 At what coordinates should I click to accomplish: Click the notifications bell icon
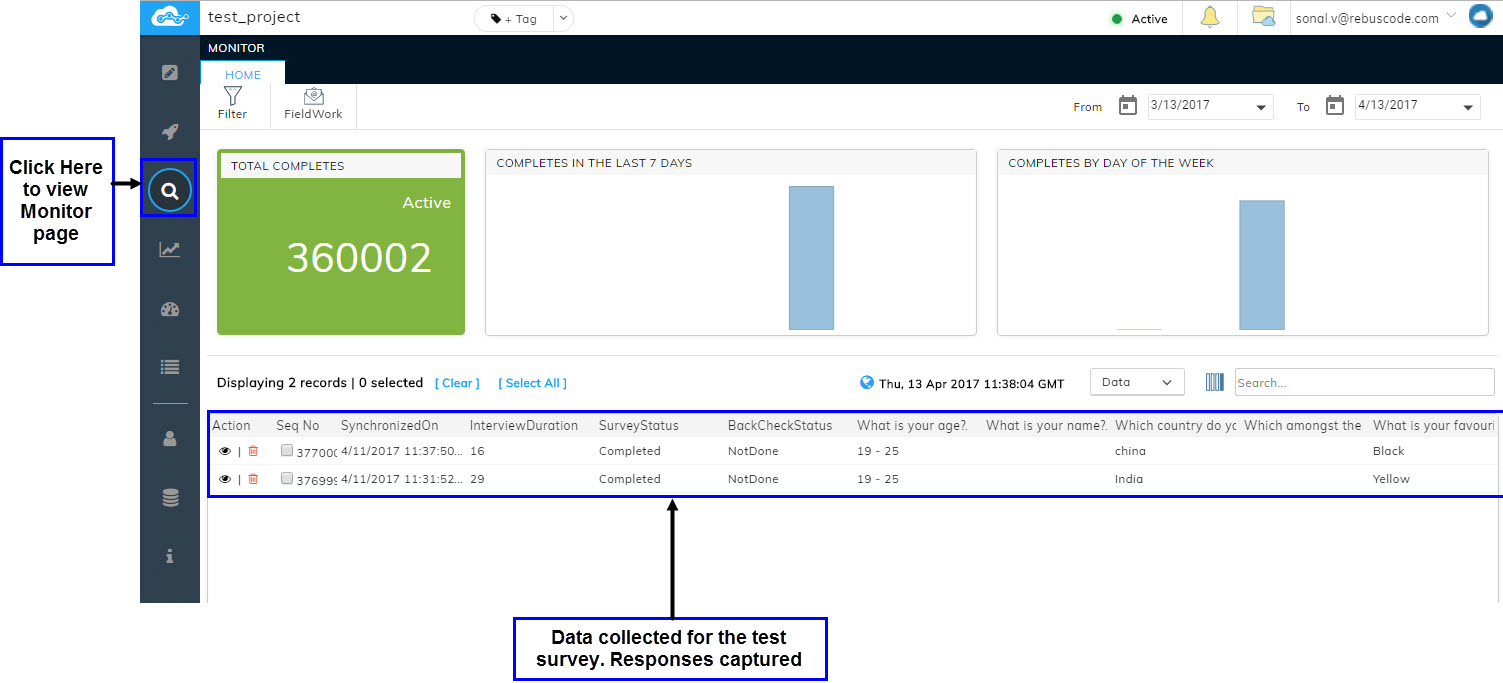click(x=1210, y=17)
